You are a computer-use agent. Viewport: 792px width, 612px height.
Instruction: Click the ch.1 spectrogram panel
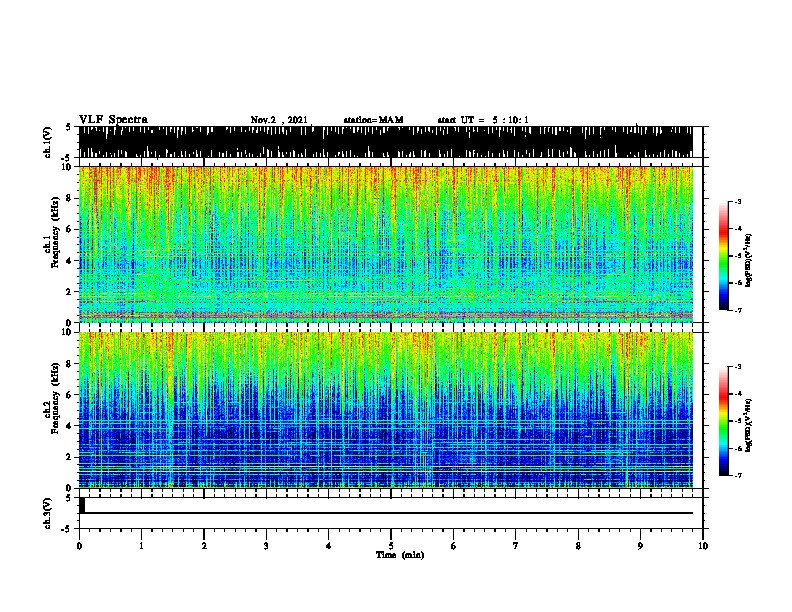(x=386, y=244)
